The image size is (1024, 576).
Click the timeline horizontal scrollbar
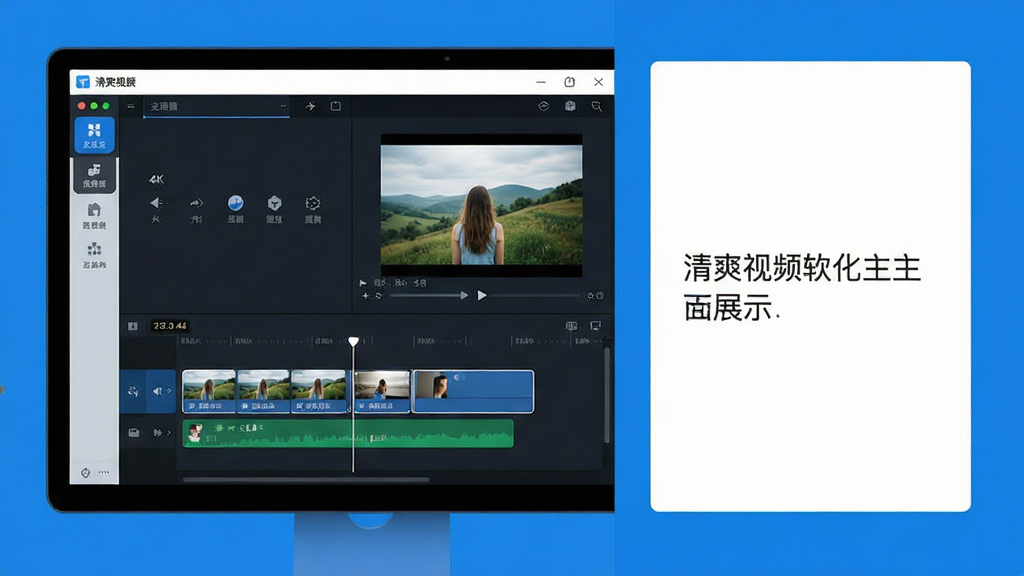pyautogui.click(x=306, y=480)
